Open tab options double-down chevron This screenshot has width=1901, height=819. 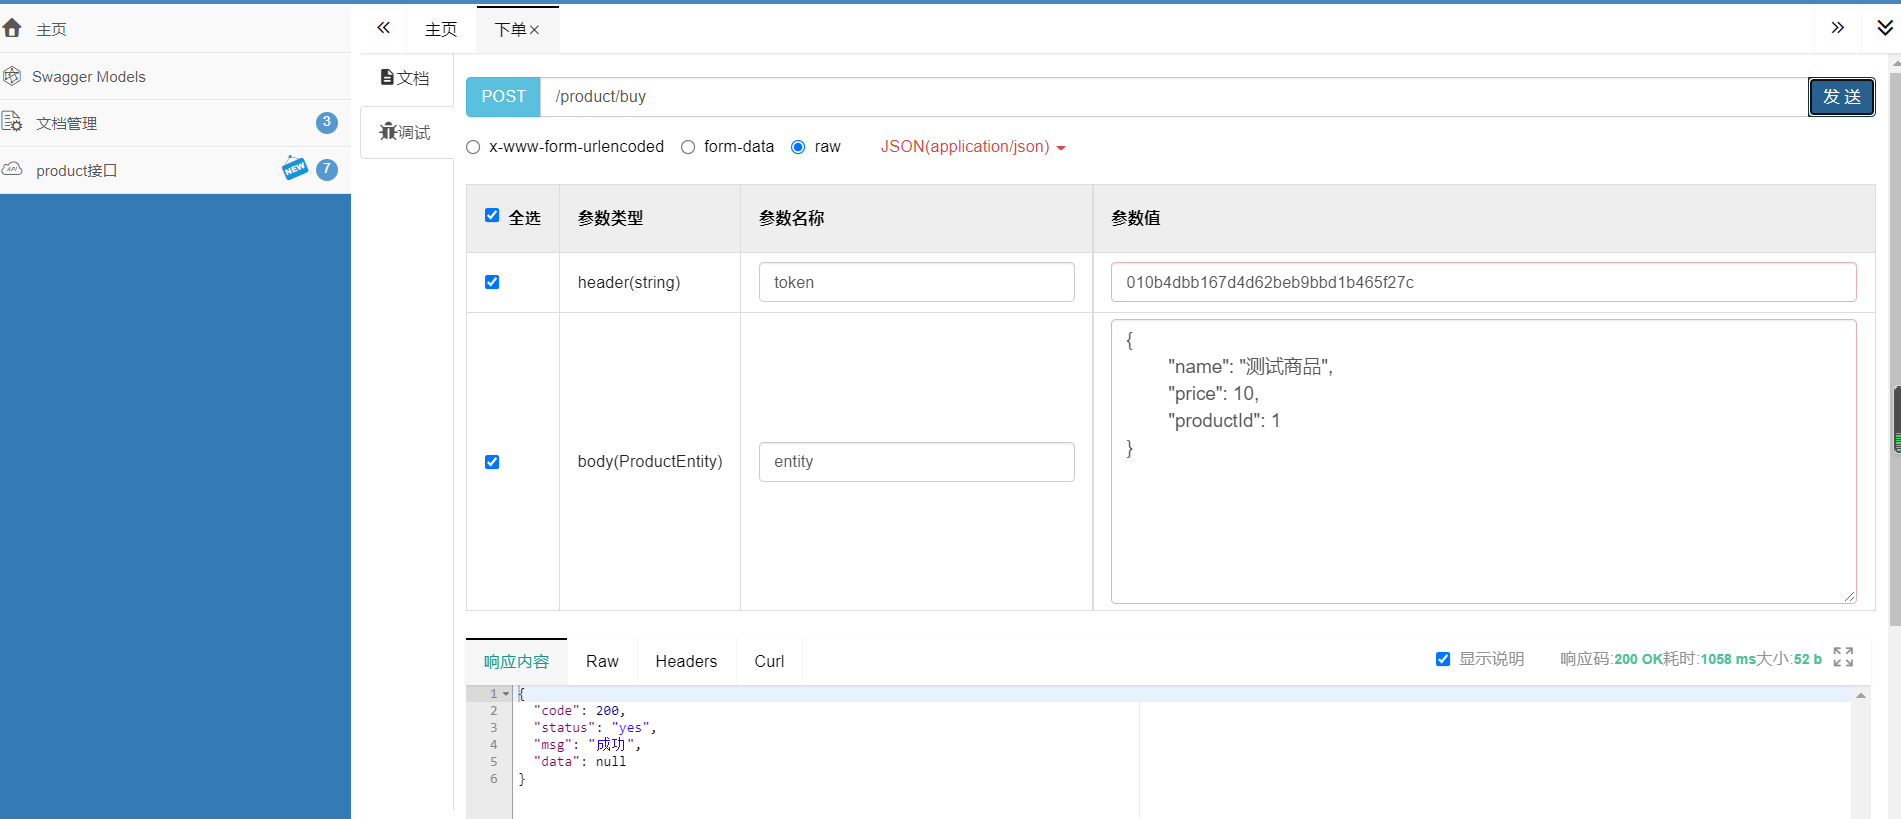tap(1884, 28)
